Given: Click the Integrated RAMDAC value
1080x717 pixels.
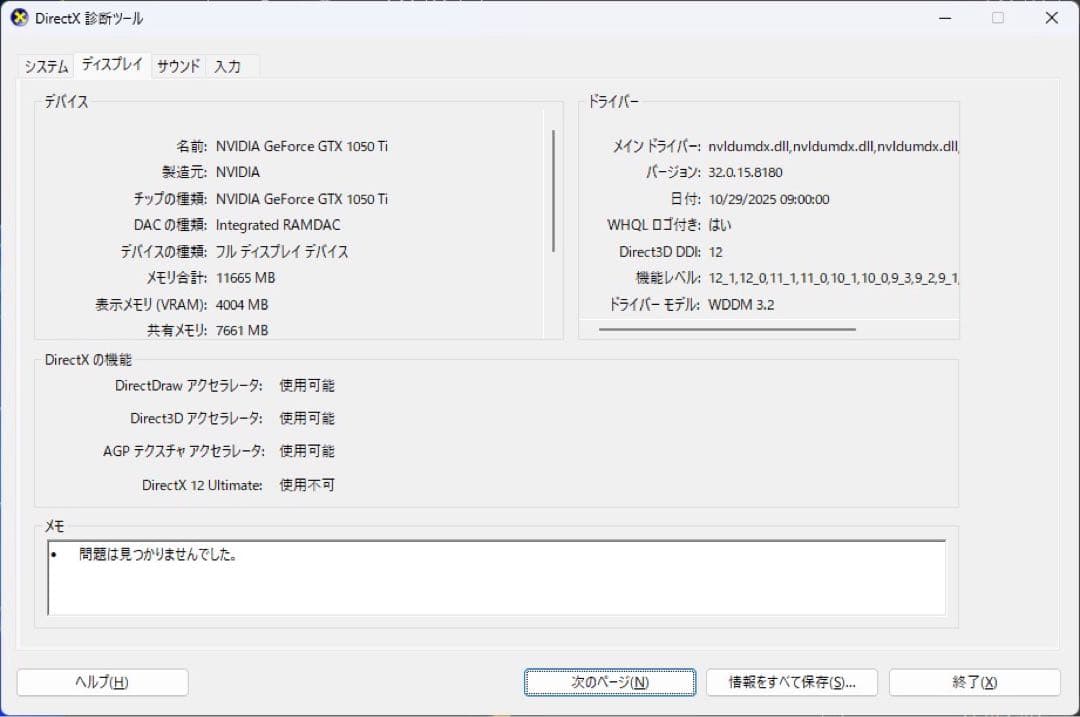Looking at the screenshot, I should [278, 225].
